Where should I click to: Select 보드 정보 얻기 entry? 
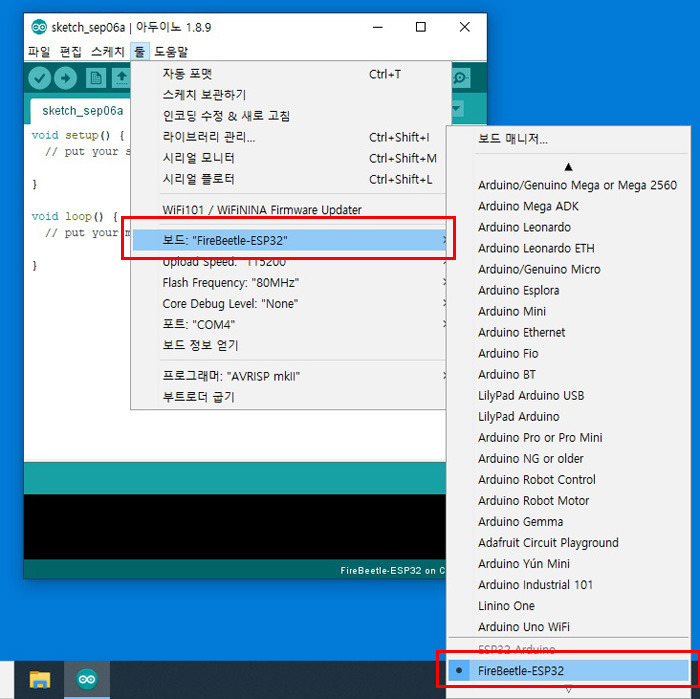[x=289, y=345]
